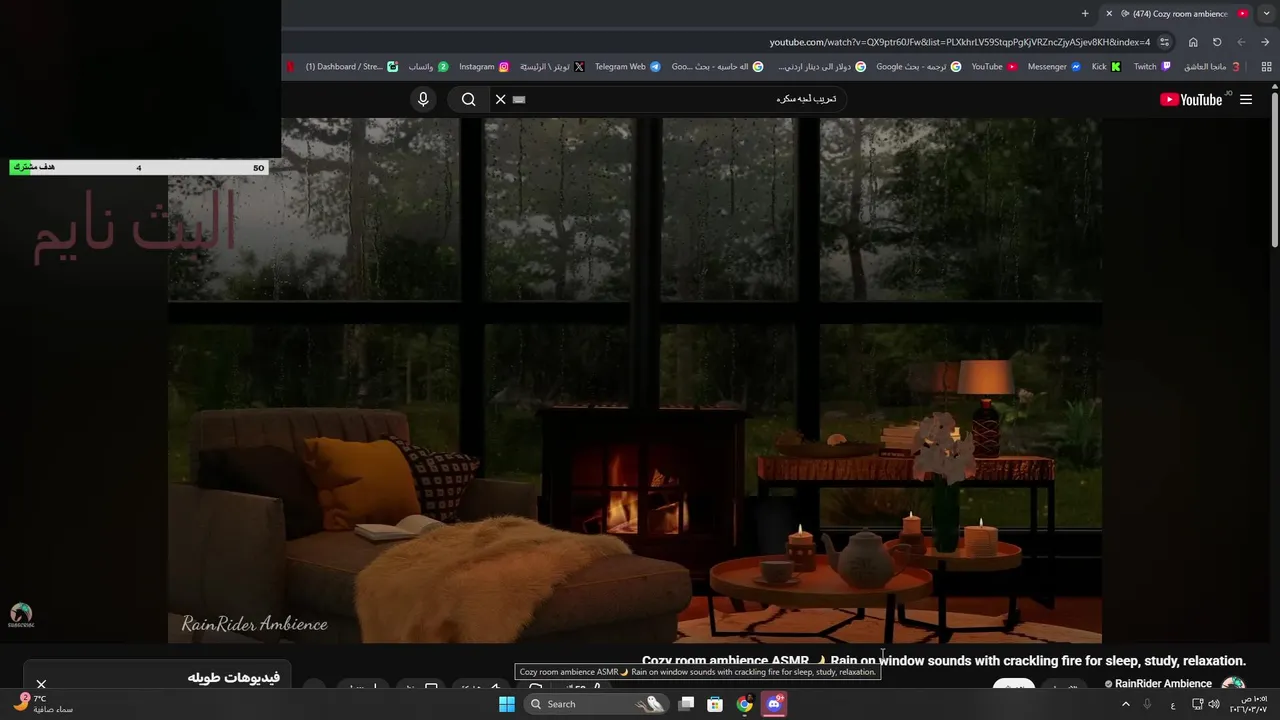Open the weather widget showing 7°C
This screenshot has height=720, width=1280.
tap(42, 704)
